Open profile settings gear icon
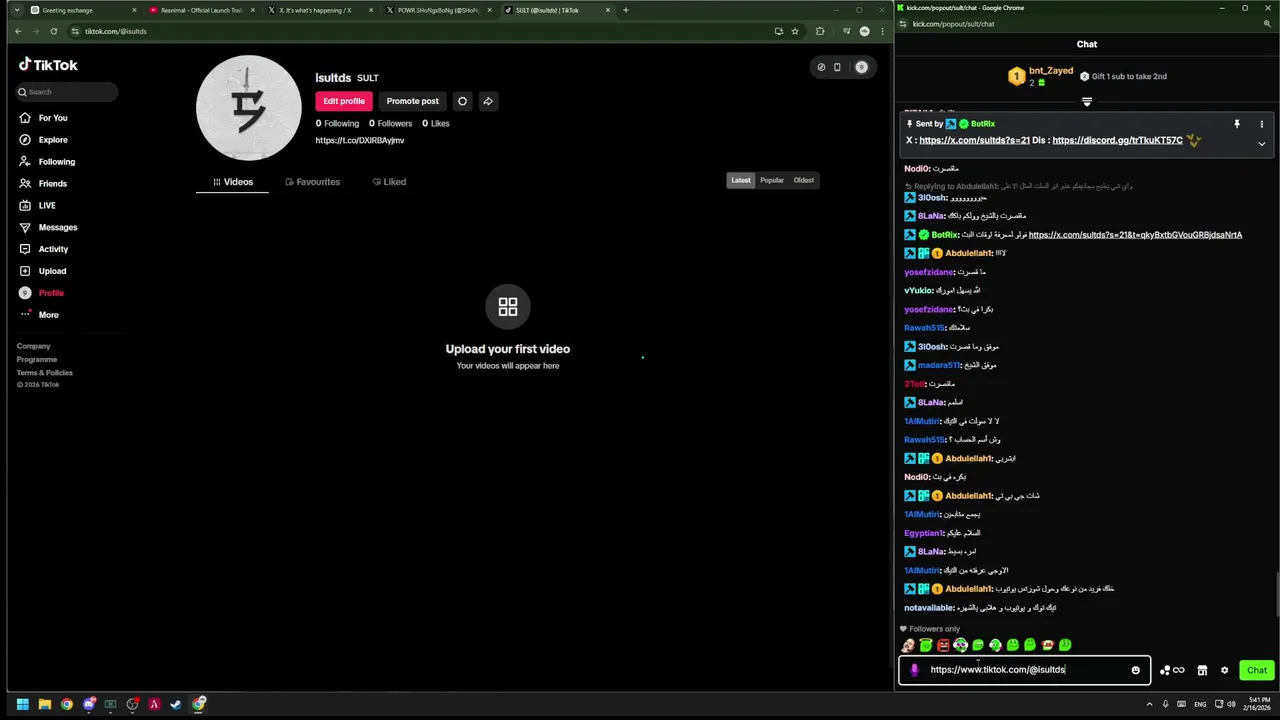The width and height of the screenshot is (1280, 720). 462,101
